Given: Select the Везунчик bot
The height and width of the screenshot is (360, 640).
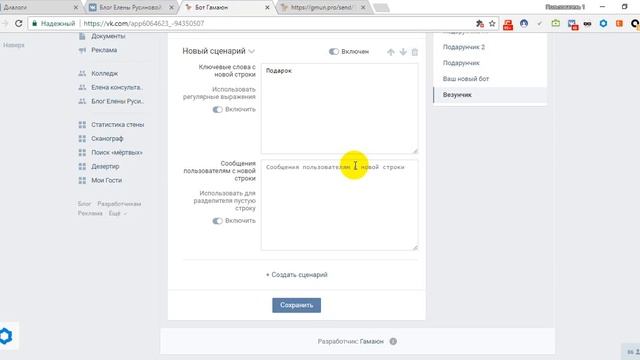Looking at the screenshot, I should click(x=490, y=95).
